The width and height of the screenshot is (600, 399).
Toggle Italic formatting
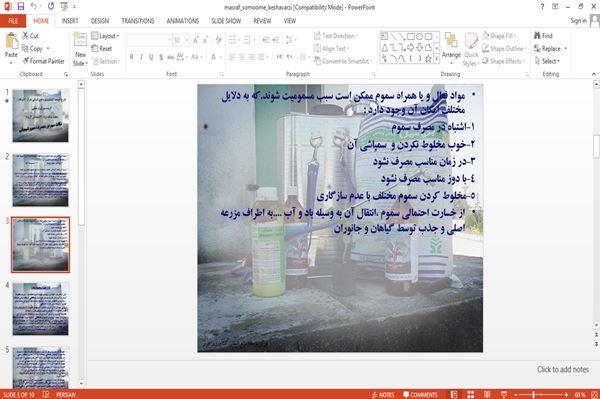[x=142, y=57]
